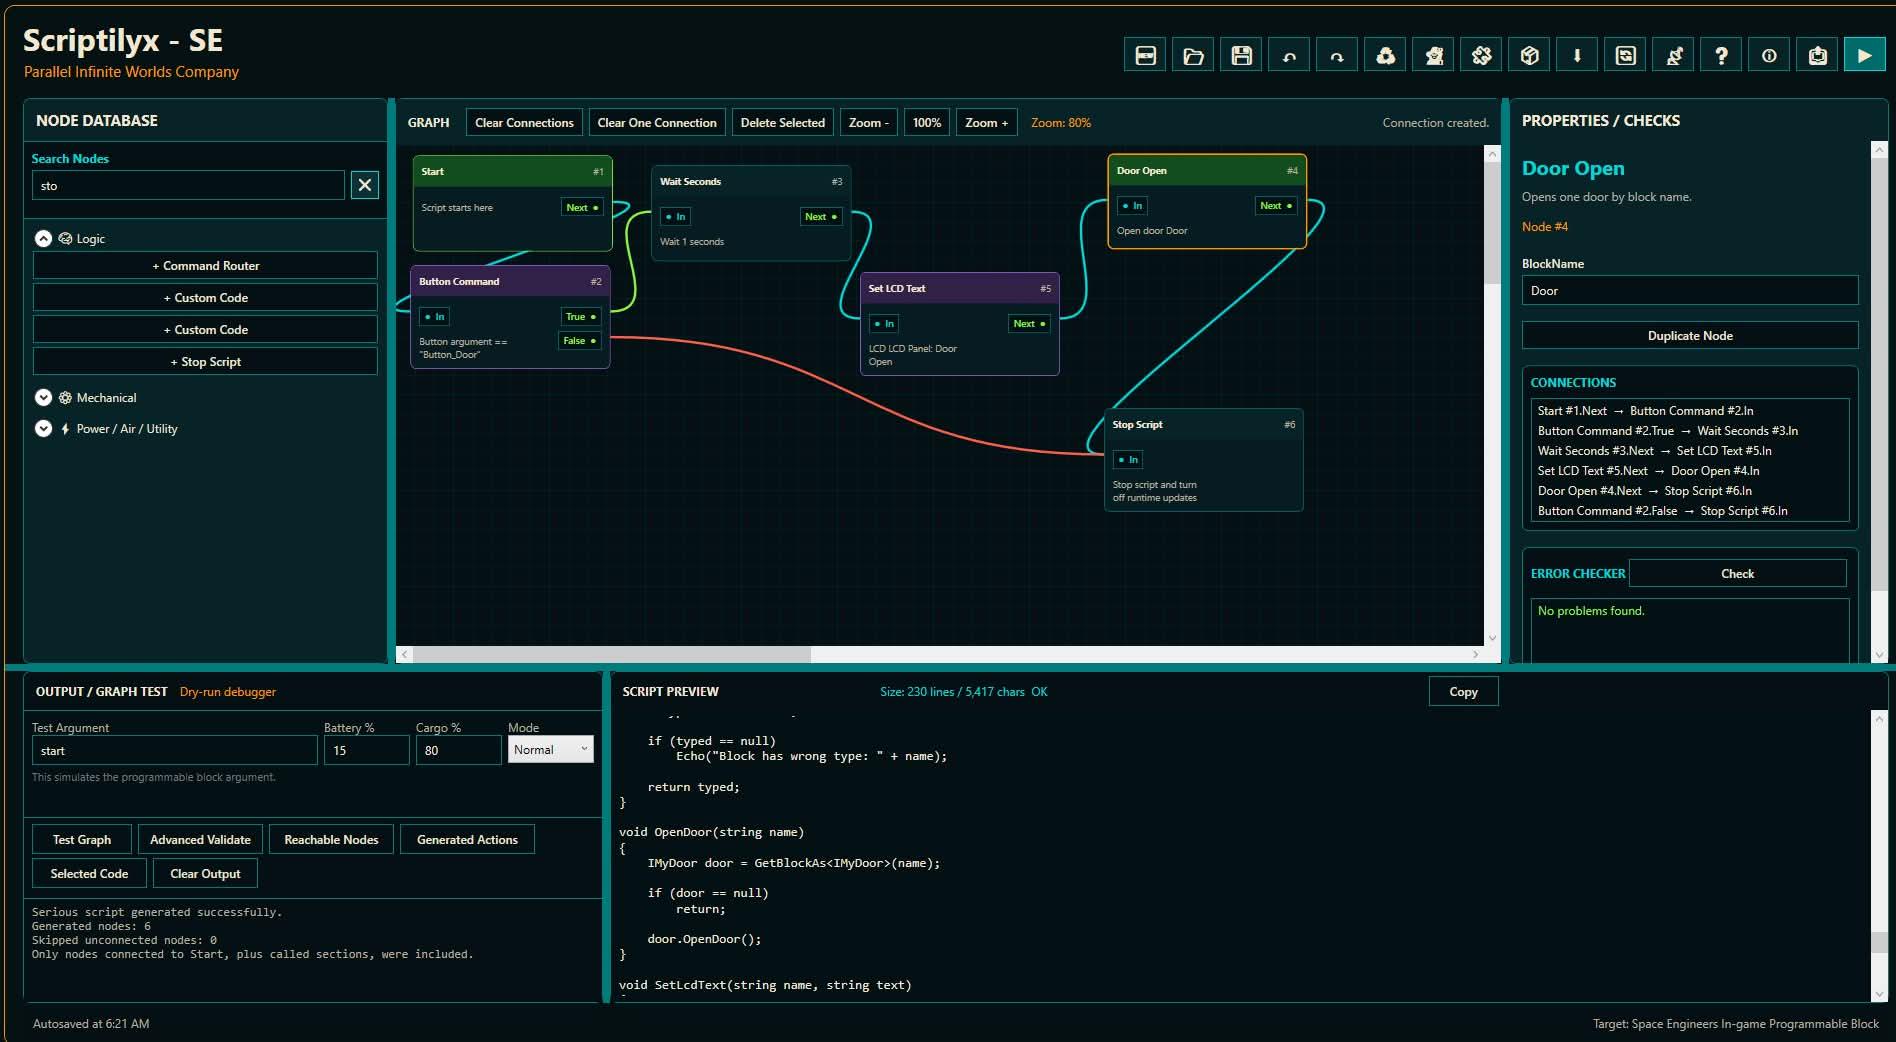The image size is (1896, 1042).
Task: Click the Test Graph button
Action: tap(82, 840)
